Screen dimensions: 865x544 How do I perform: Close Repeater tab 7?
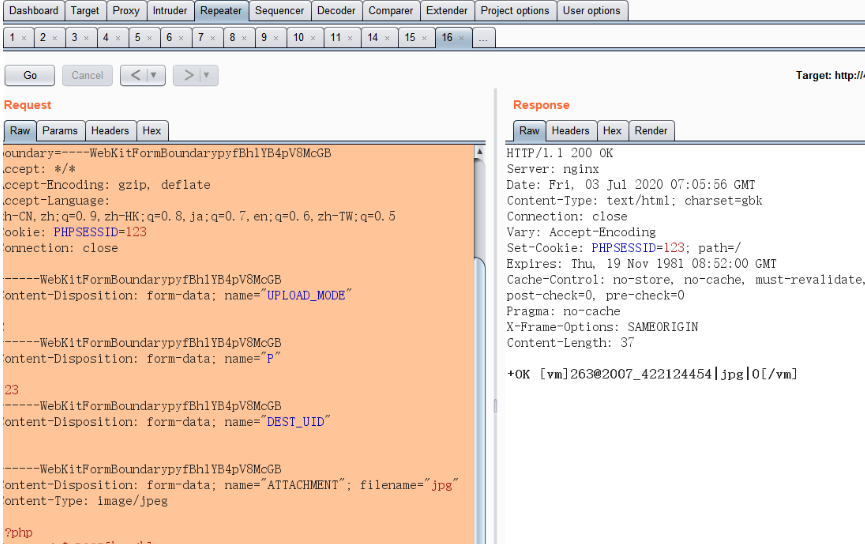pyautogui.click(x=212, y=38)
